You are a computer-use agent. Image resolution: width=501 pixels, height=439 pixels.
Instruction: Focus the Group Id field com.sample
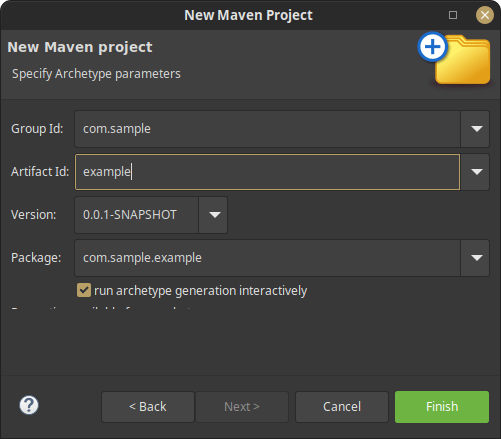coord(267,129)
